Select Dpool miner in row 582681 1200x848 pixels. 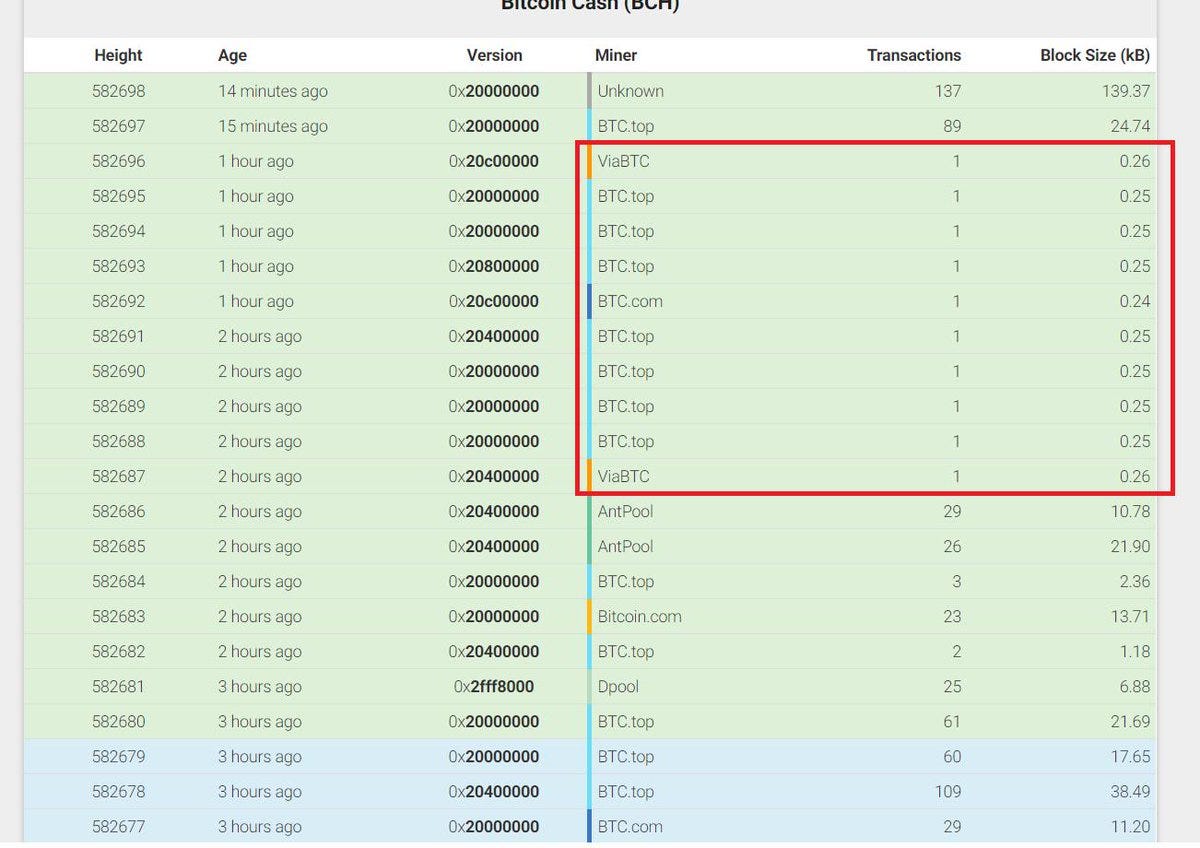pos(618,686)
